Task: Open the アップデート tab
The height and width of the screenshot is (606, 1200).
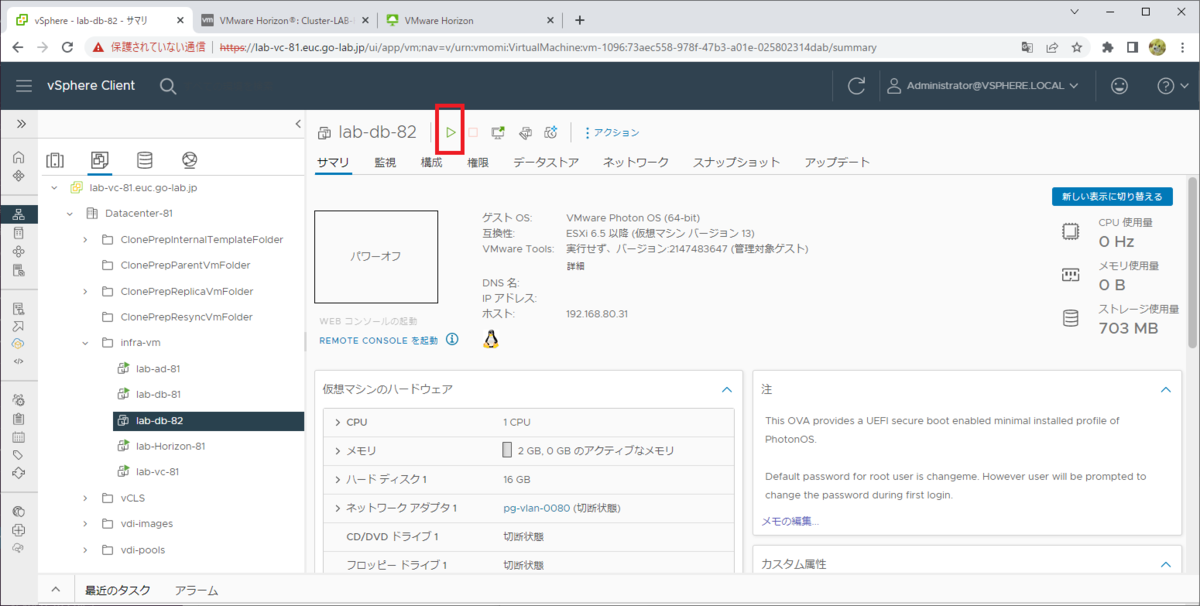Action: coord(837,162)
